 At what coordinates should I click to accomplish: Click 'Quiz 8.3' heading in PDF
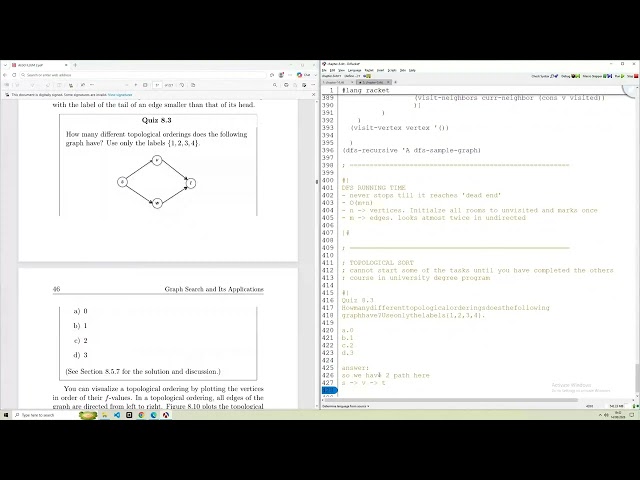pyautogui.click(x=157, y=120)
